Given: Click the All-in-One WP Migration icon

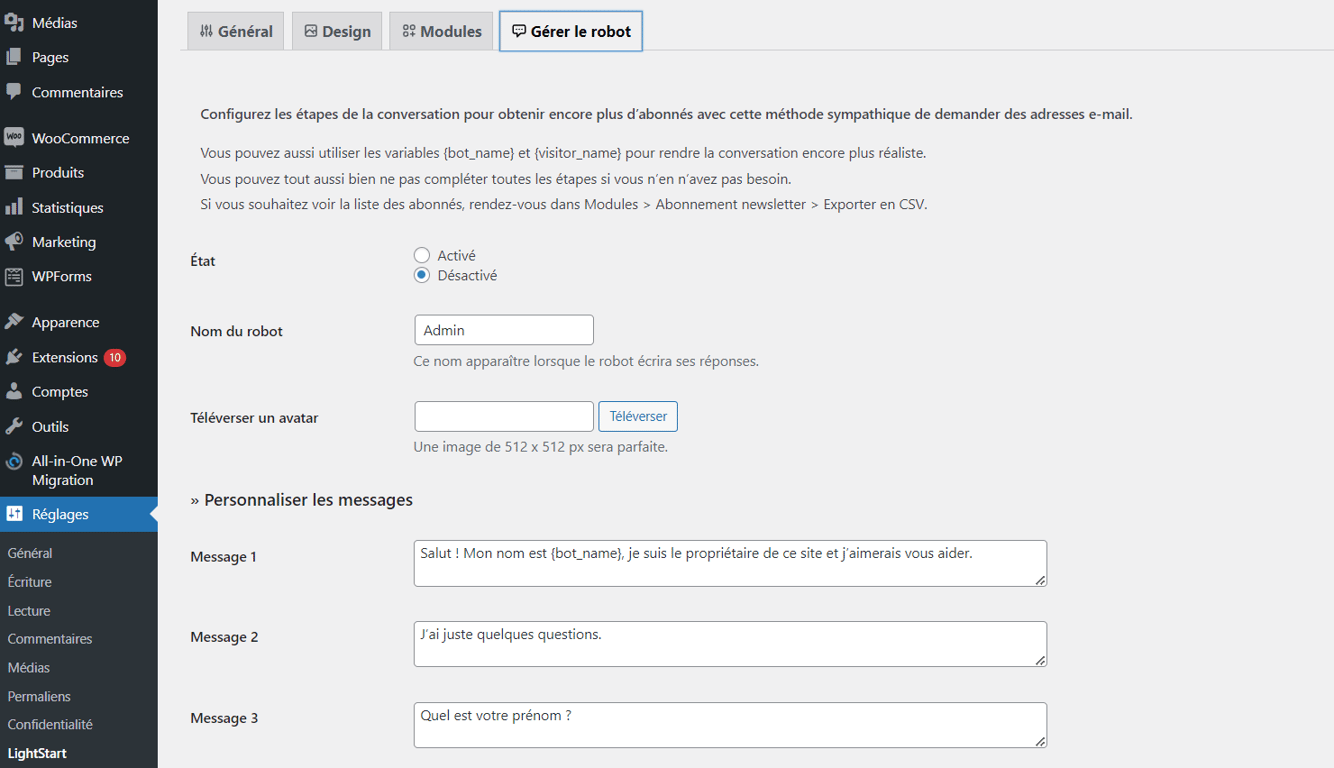Looking at the screenshot, I should tap(14, 461).
